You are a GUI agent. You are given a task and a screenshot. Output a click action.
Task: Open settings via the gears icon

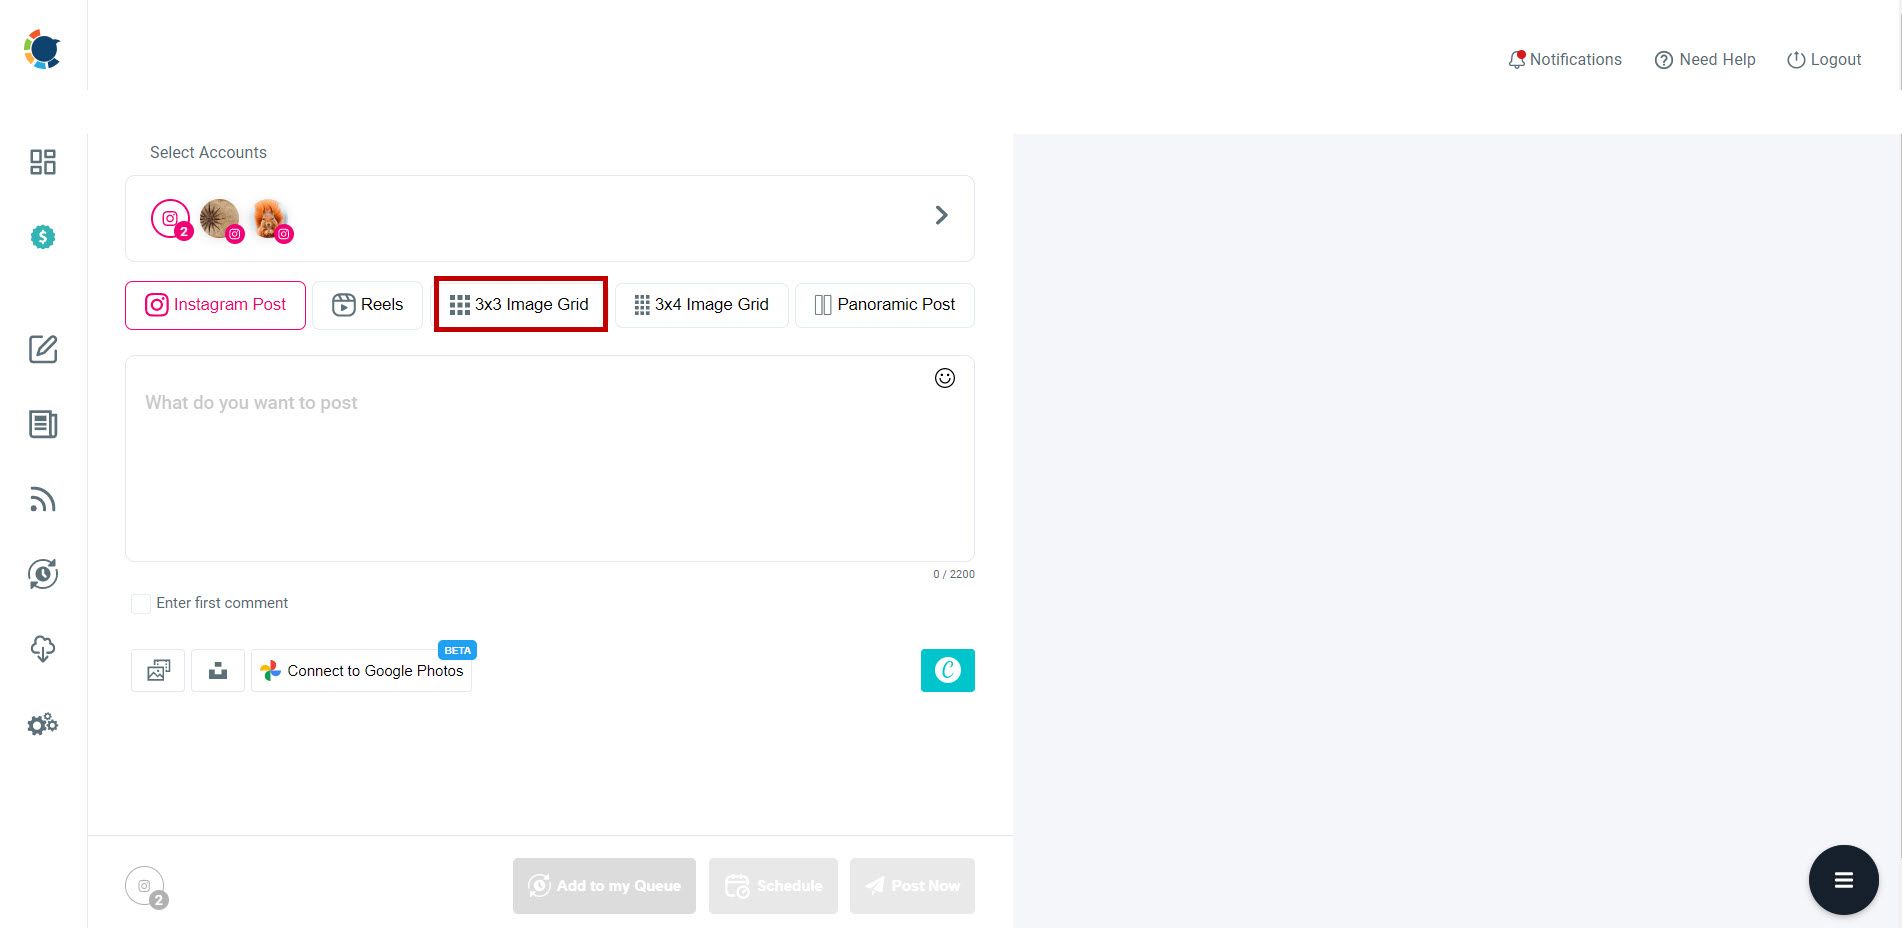[42, 724]
